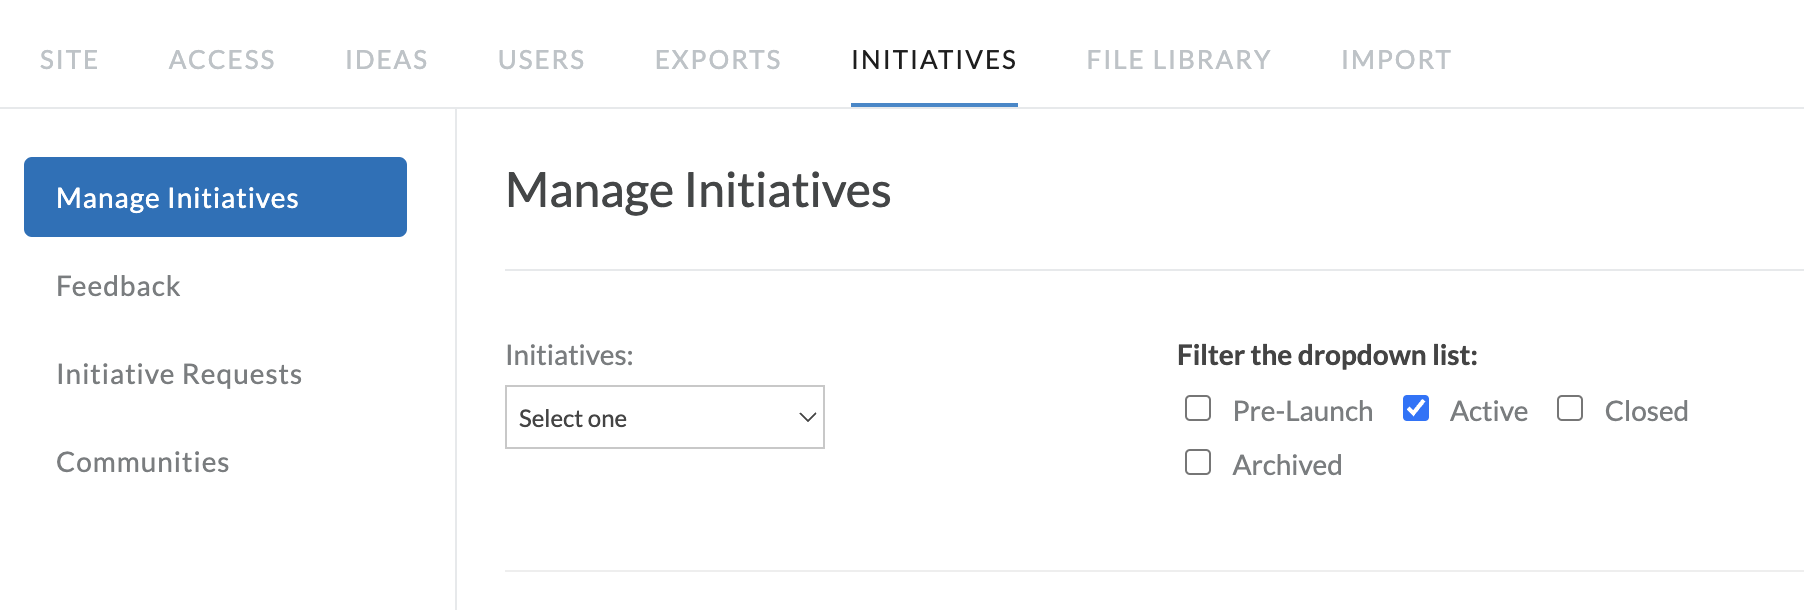Open Feedback in the sidebar

coord(118,286)
